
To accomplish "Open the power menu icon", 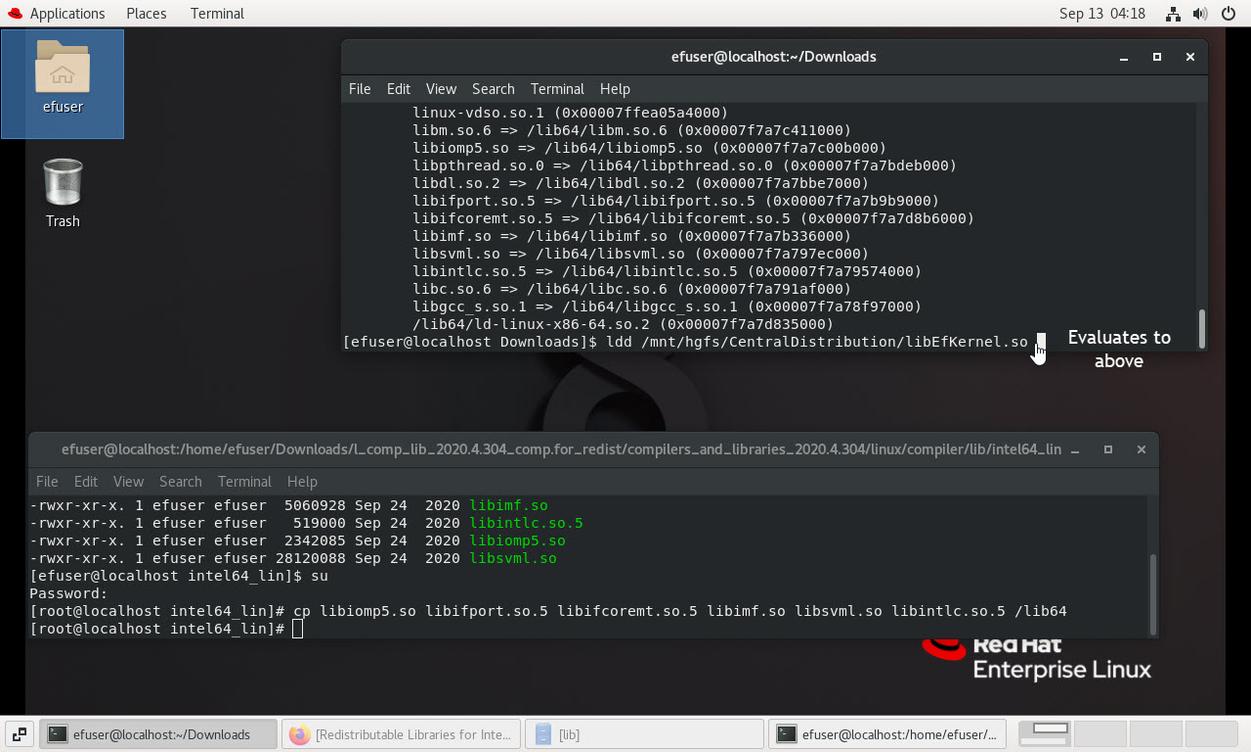I will [x=1228, y=14].
